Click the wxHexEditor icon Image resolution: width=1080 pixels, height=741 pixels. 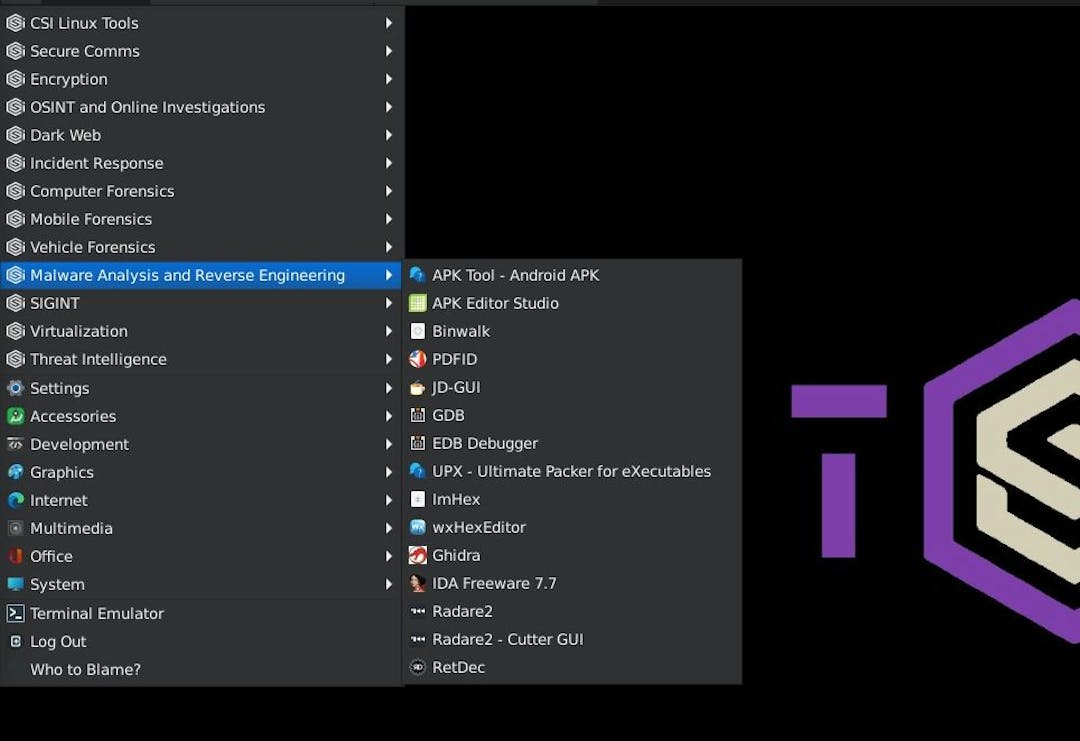point(417,528)
